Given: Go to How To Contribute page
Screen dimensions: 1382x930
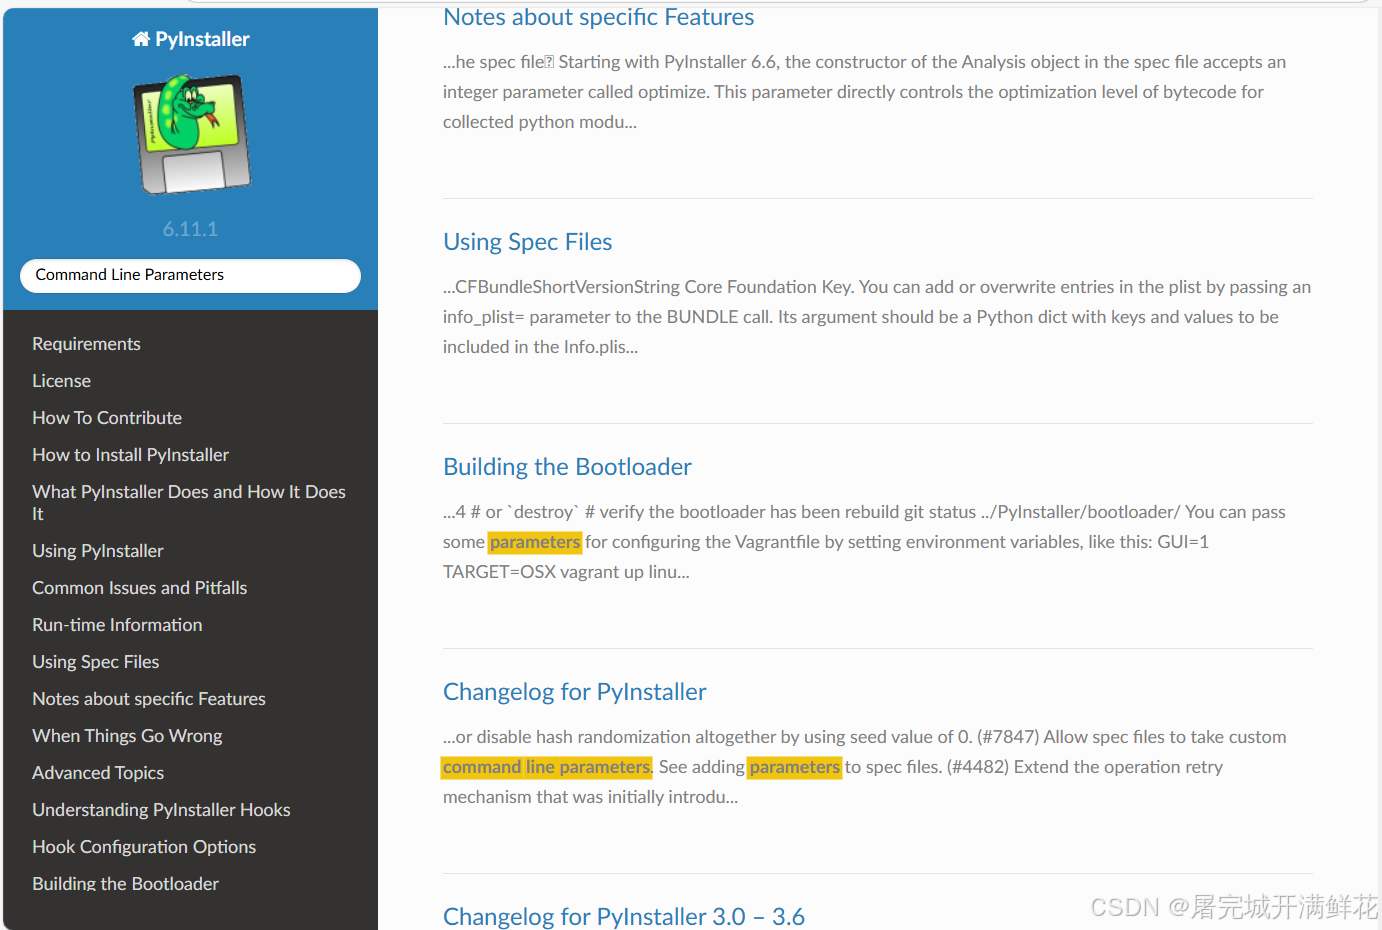Looking at the screenshot, I should tap(107, 418).
